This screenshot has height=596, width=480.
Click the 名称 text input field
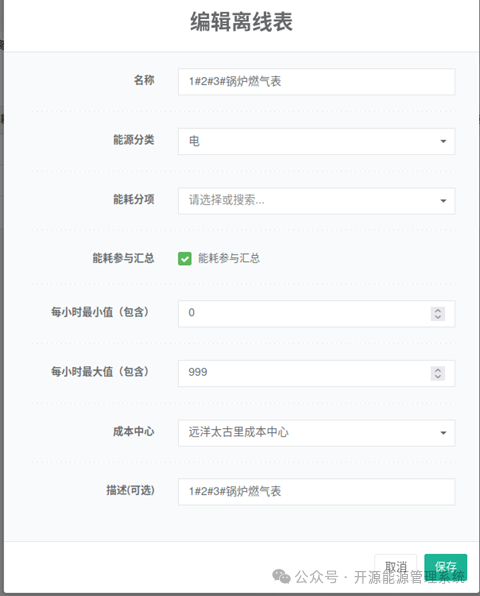coord(316,82)
